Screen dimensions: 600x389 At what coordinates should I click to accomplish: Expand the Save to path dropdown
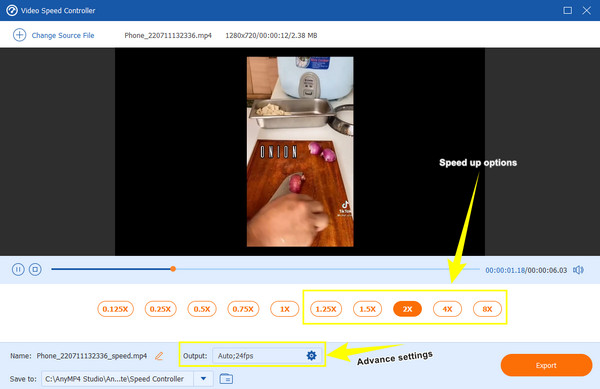coord(204,379)
